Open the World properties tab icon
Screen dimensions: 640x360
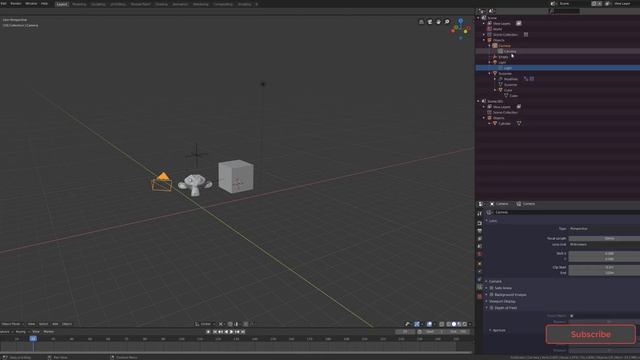(x=480, y=254)
